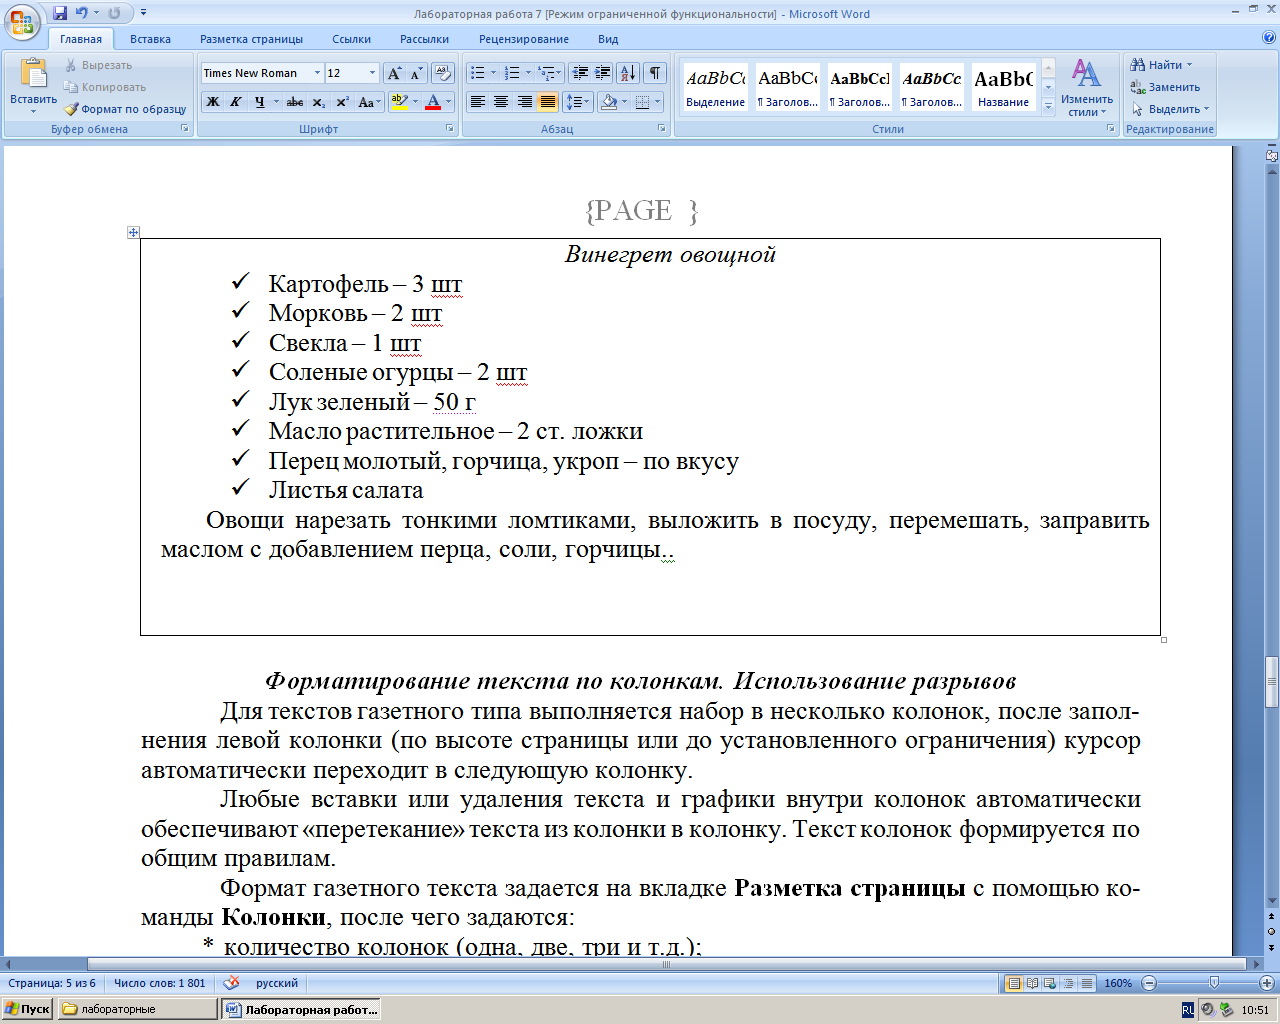Justify the paragraph text
Viewport: 1280px width, 1024px height.
pos(547,102)
